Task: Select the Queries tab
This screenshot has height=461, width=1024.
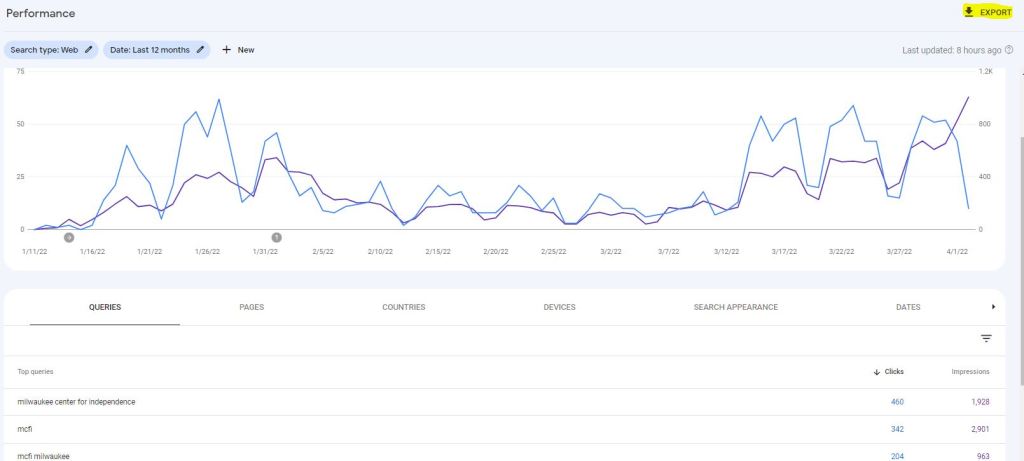Action: click(x=105, y=307)
